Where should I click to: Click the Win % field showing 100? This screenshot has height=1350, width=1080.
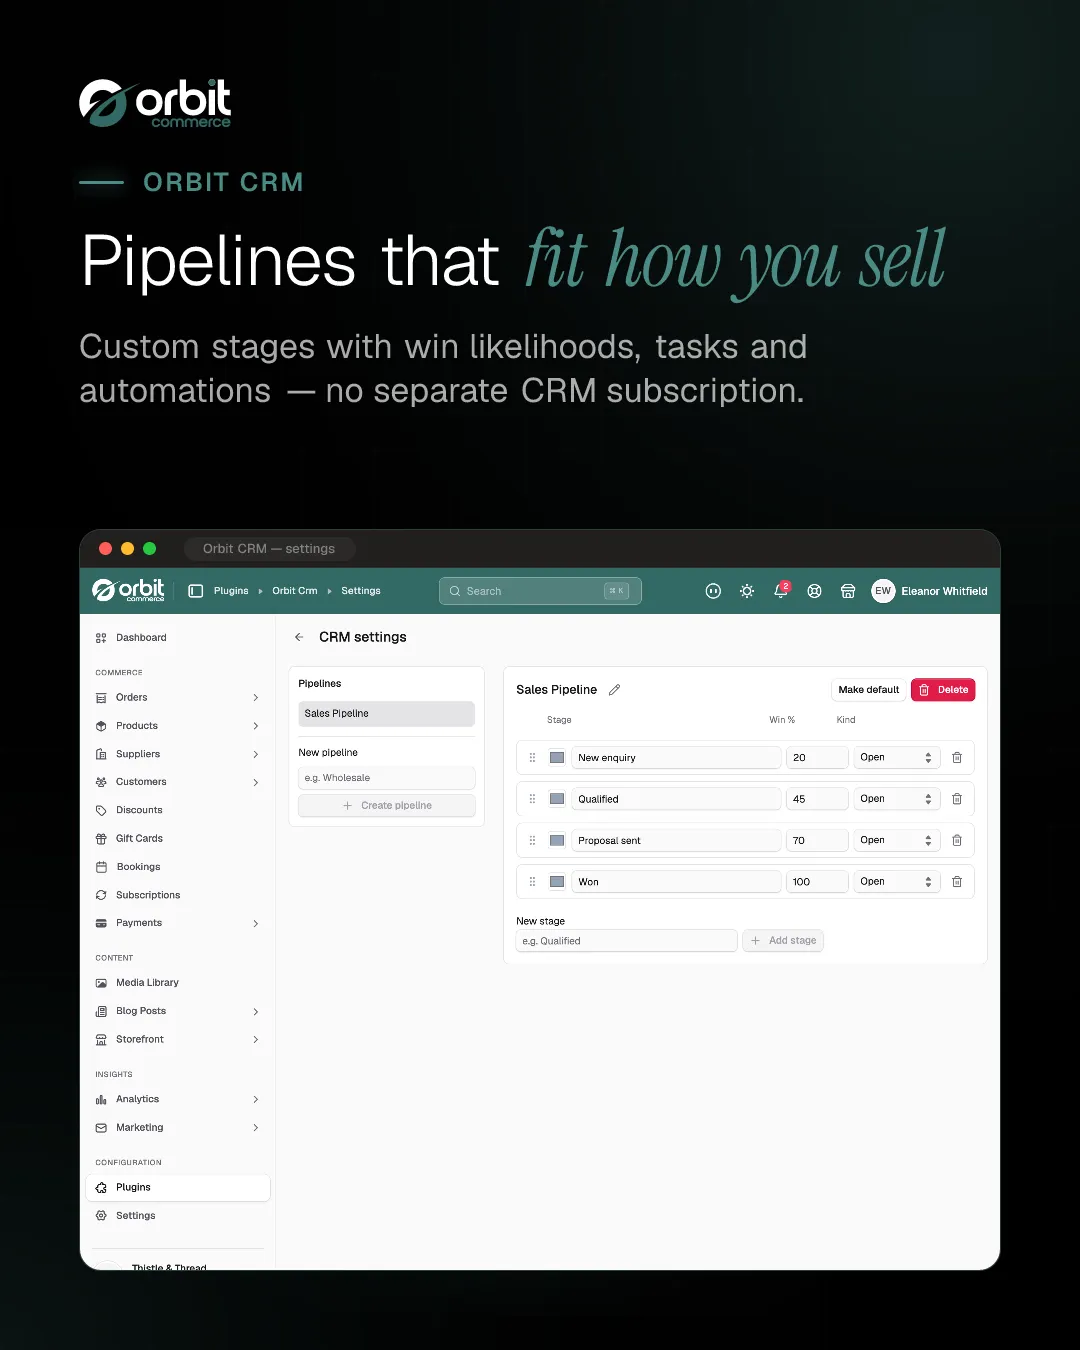point(817,882)
